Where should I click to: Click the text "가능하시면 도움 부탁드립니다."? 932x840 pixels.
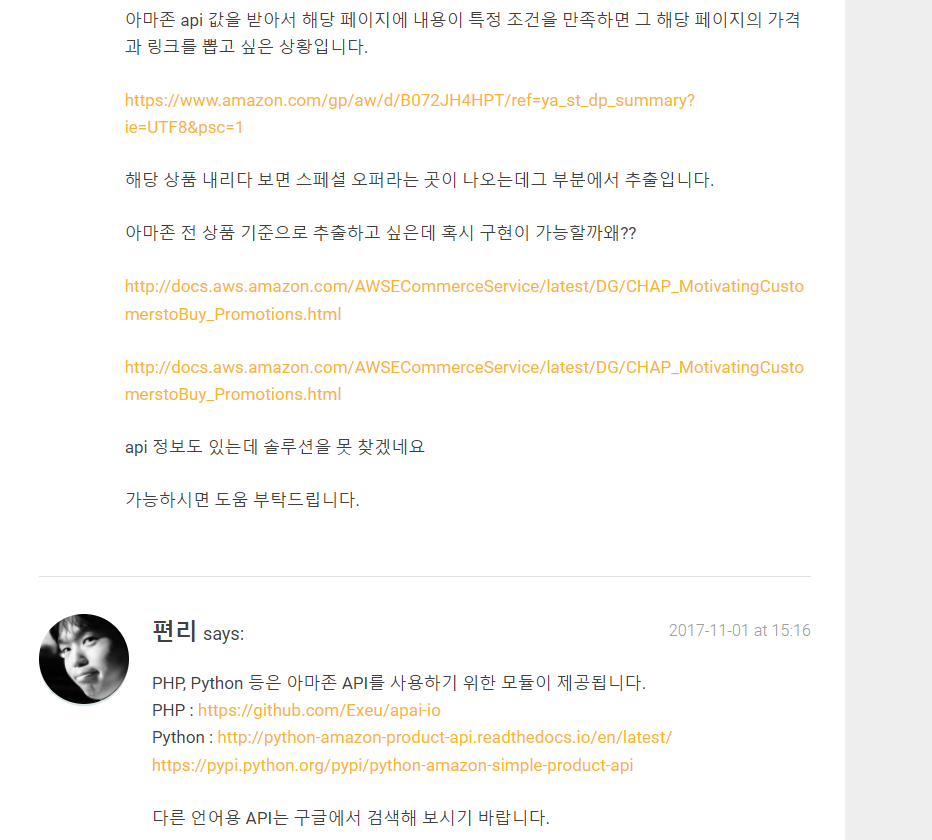click(242, 499)
